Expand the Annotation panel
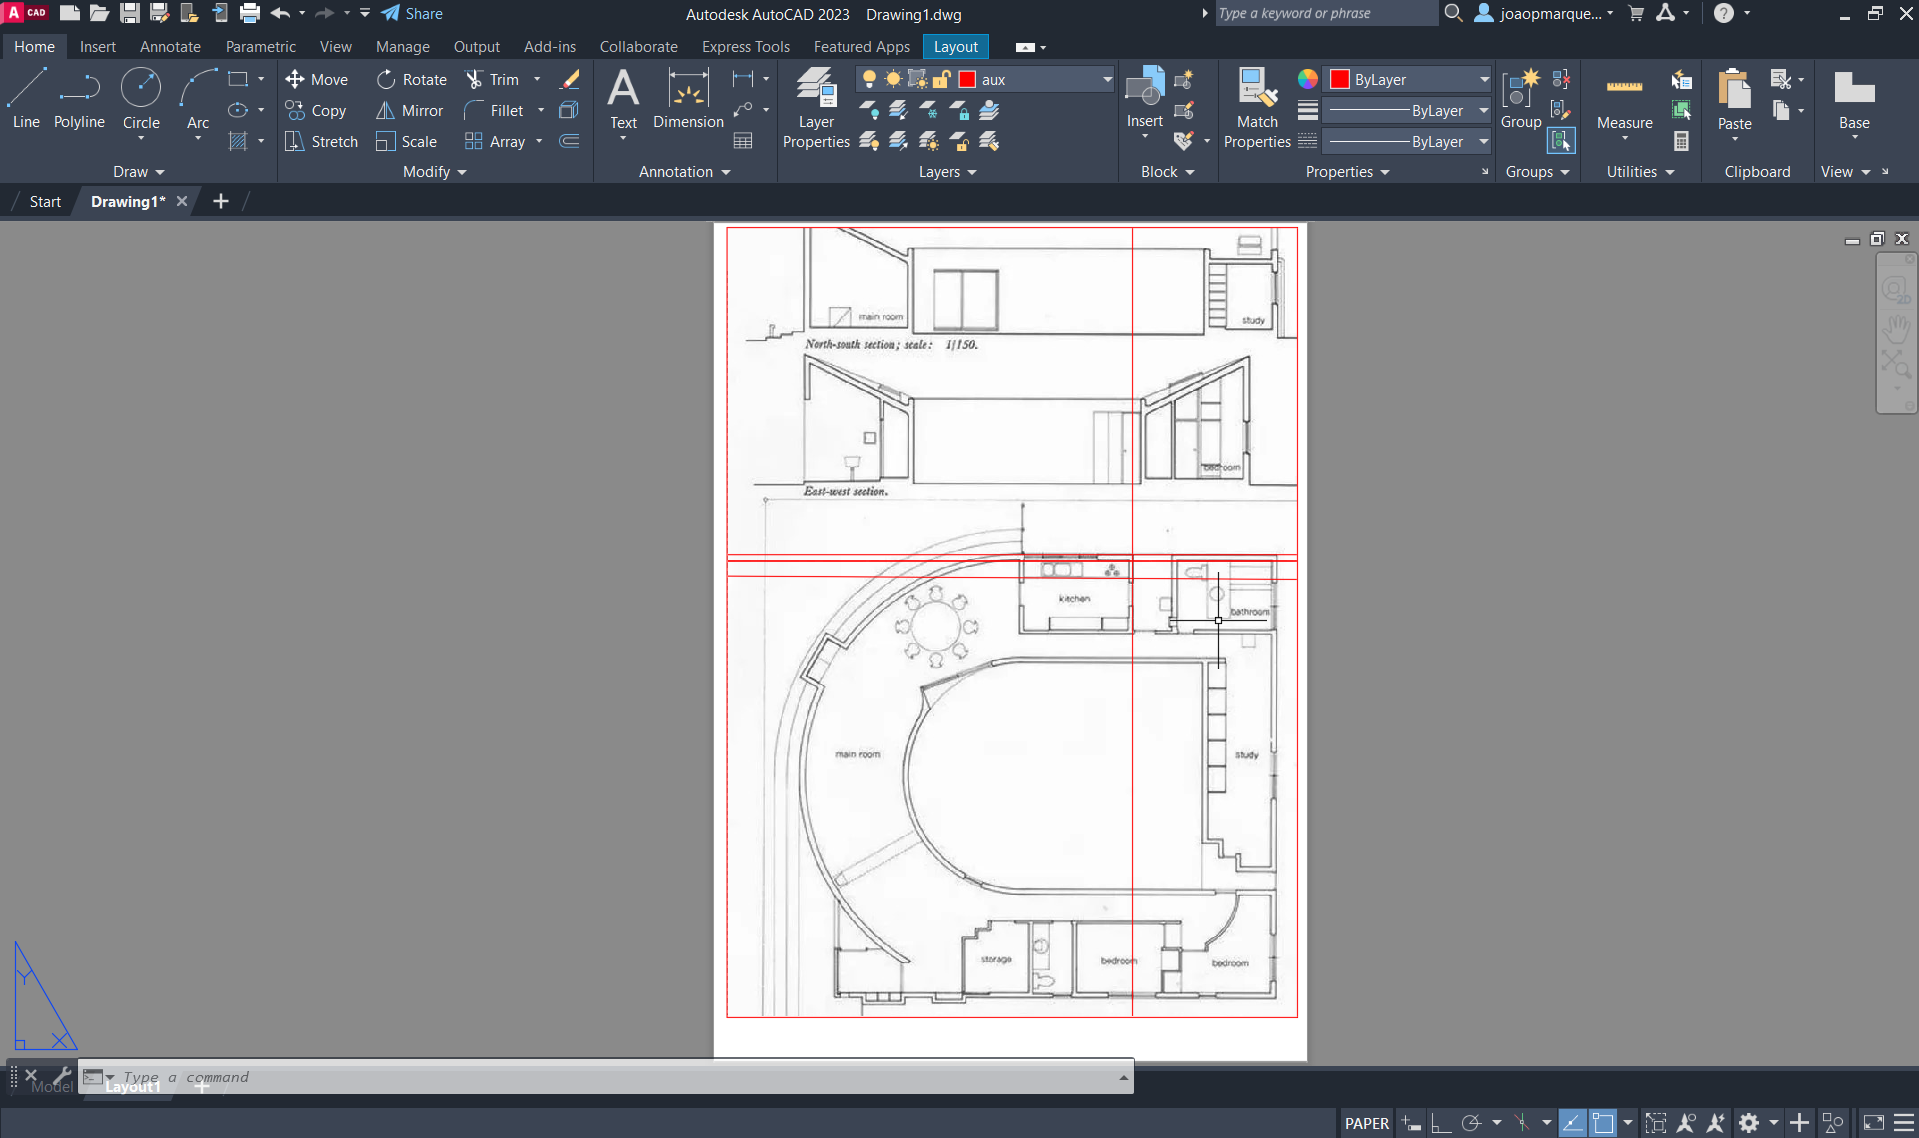The image size is (1919, 1138). pyautogui.click(x=684, y=172)
